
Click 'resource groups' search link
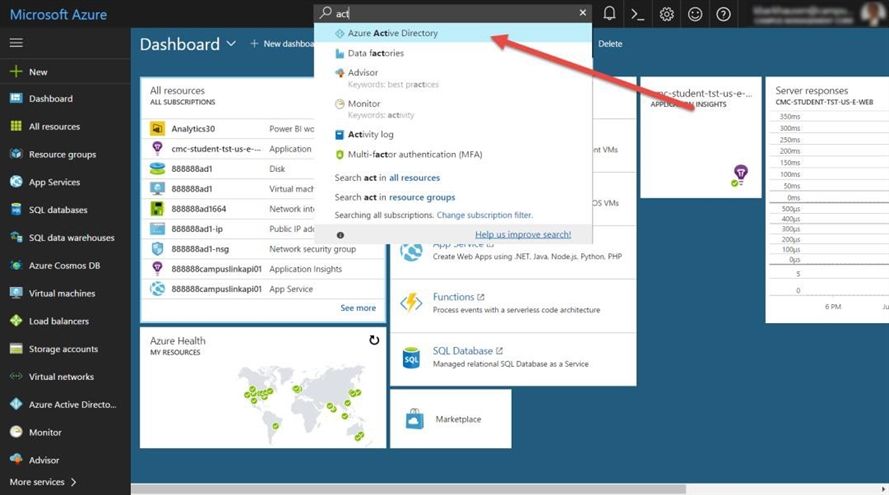coord(422,197)
